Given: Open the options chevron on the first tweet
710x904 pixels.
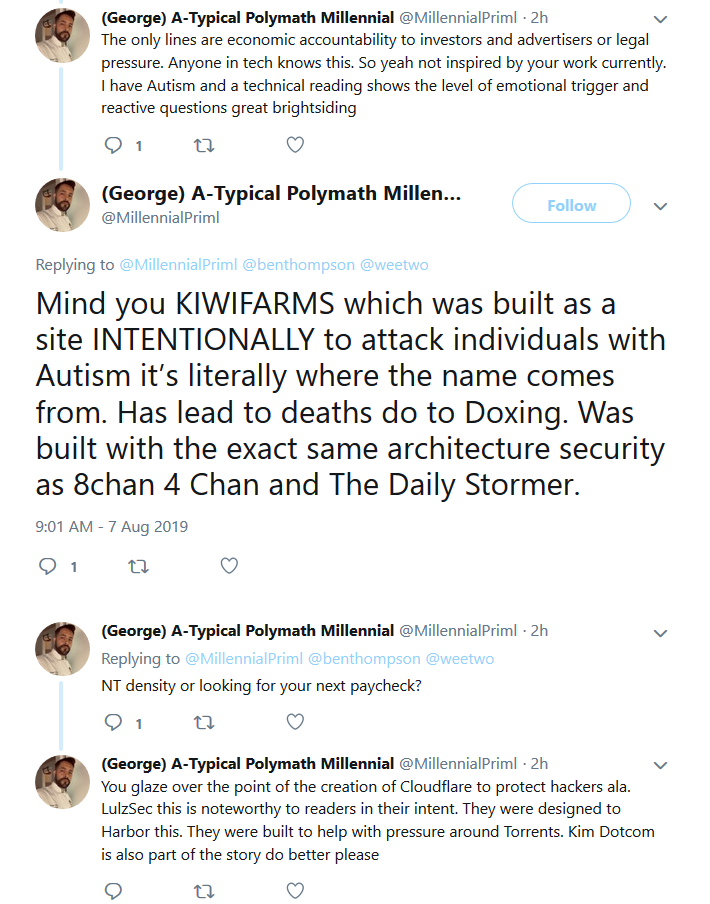Looking at the screenshot, I should pyautogui.click(x=660, y=20).
